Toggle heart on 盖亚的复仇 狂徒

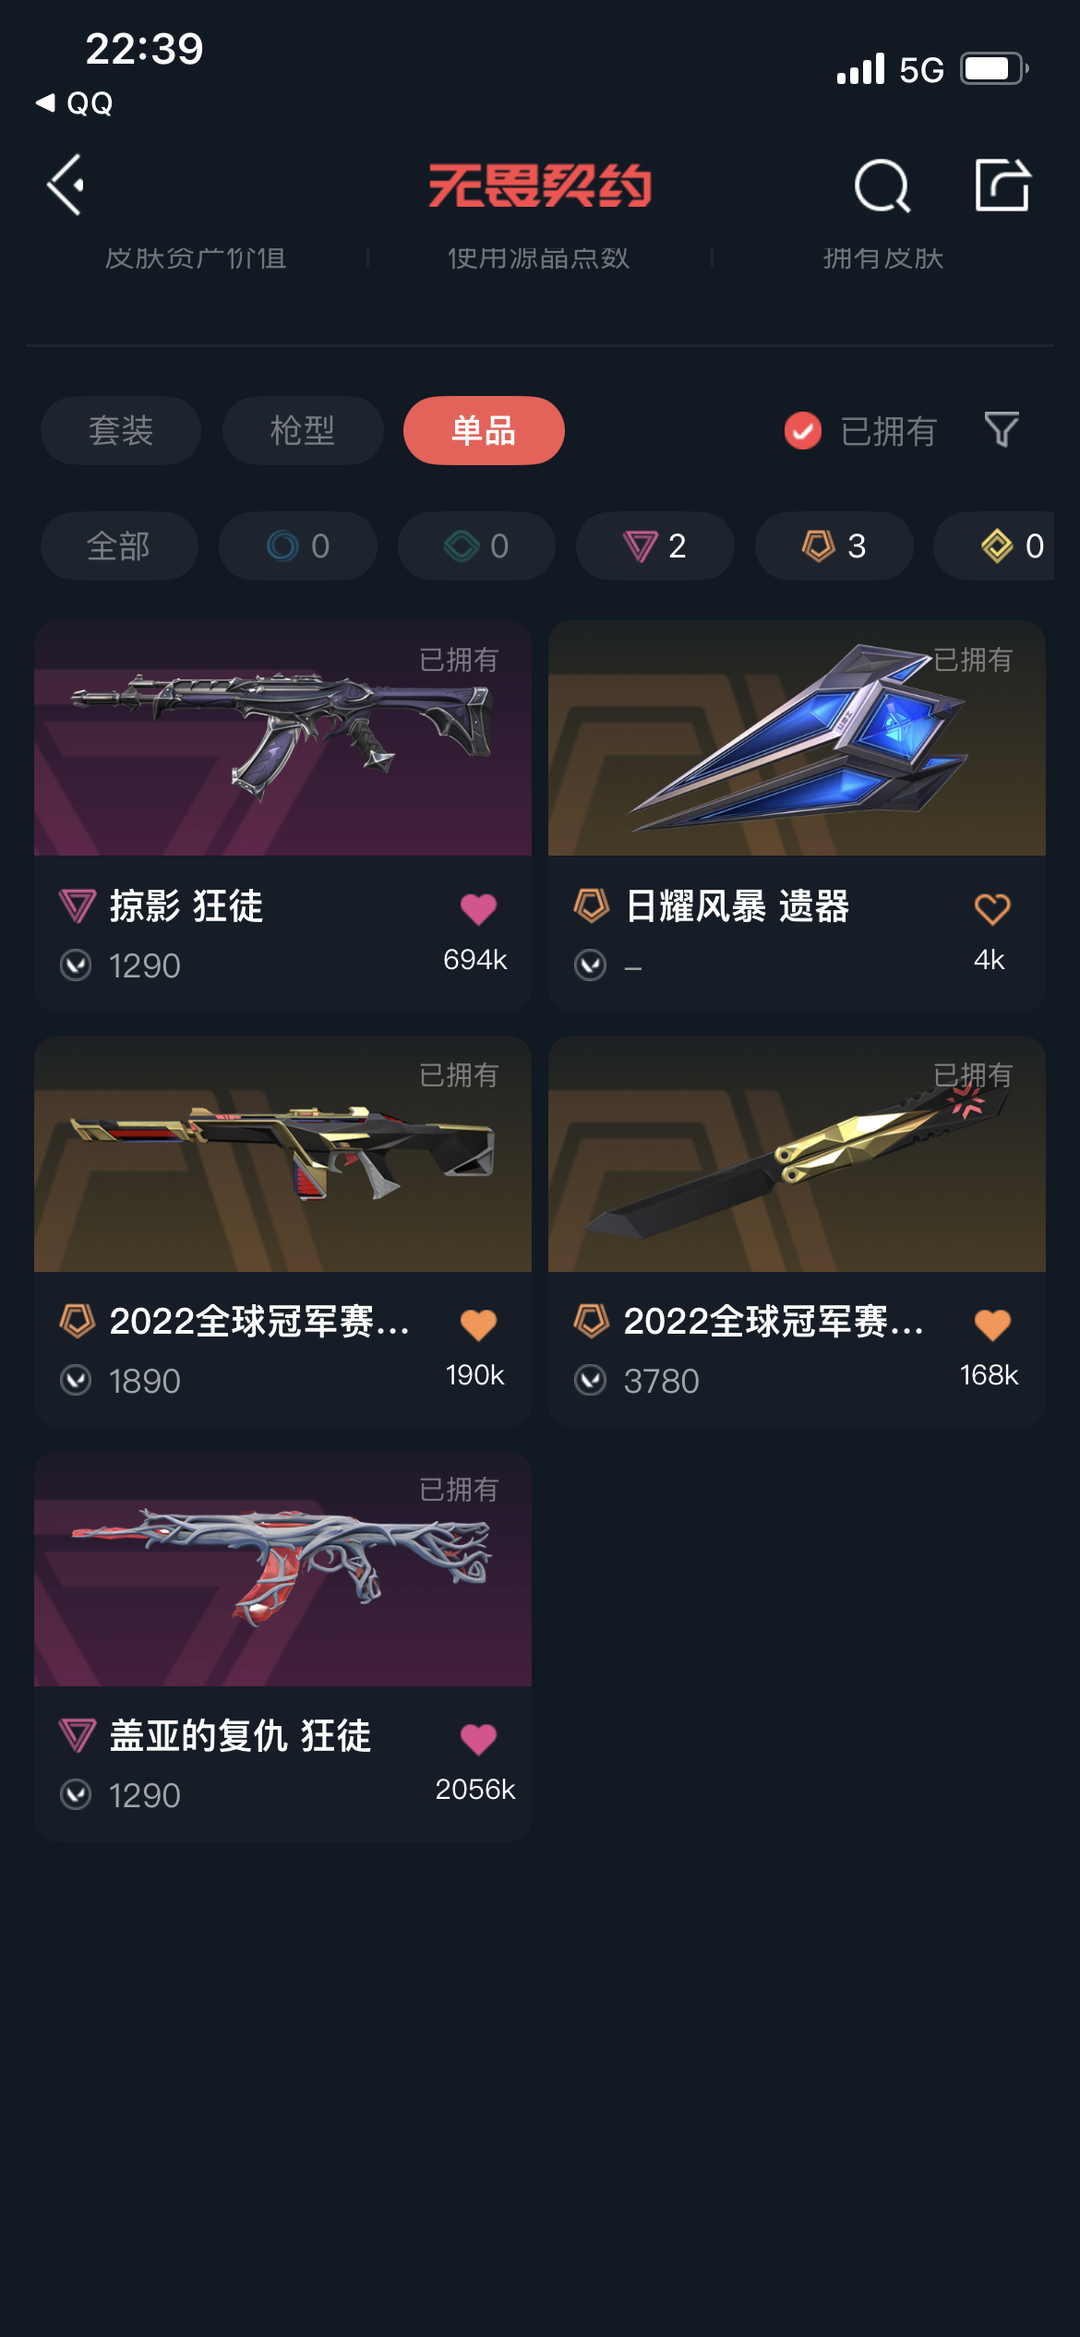[x=478, y=1739]
